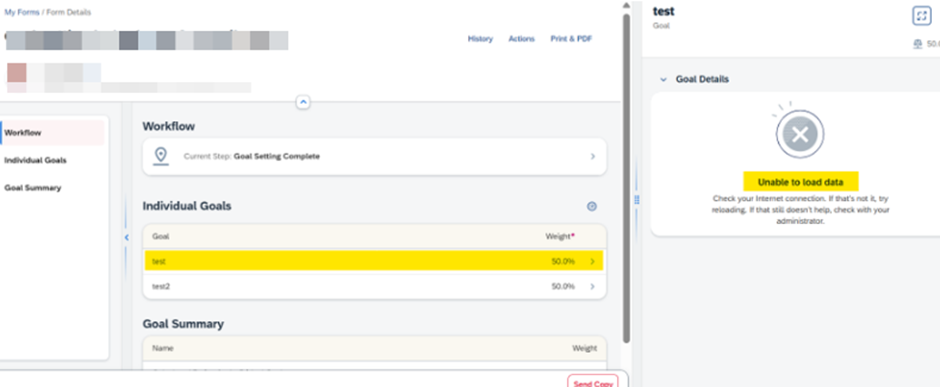Click the Form Details breadcrumb text

click(x=69, y=12)
